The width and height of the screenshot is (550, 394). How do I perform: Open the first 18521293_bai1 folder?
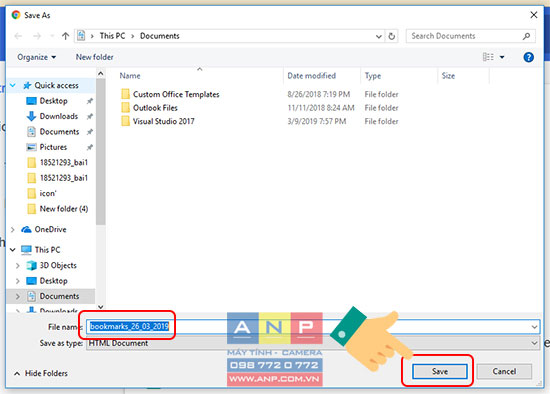[x=63, y=162]
